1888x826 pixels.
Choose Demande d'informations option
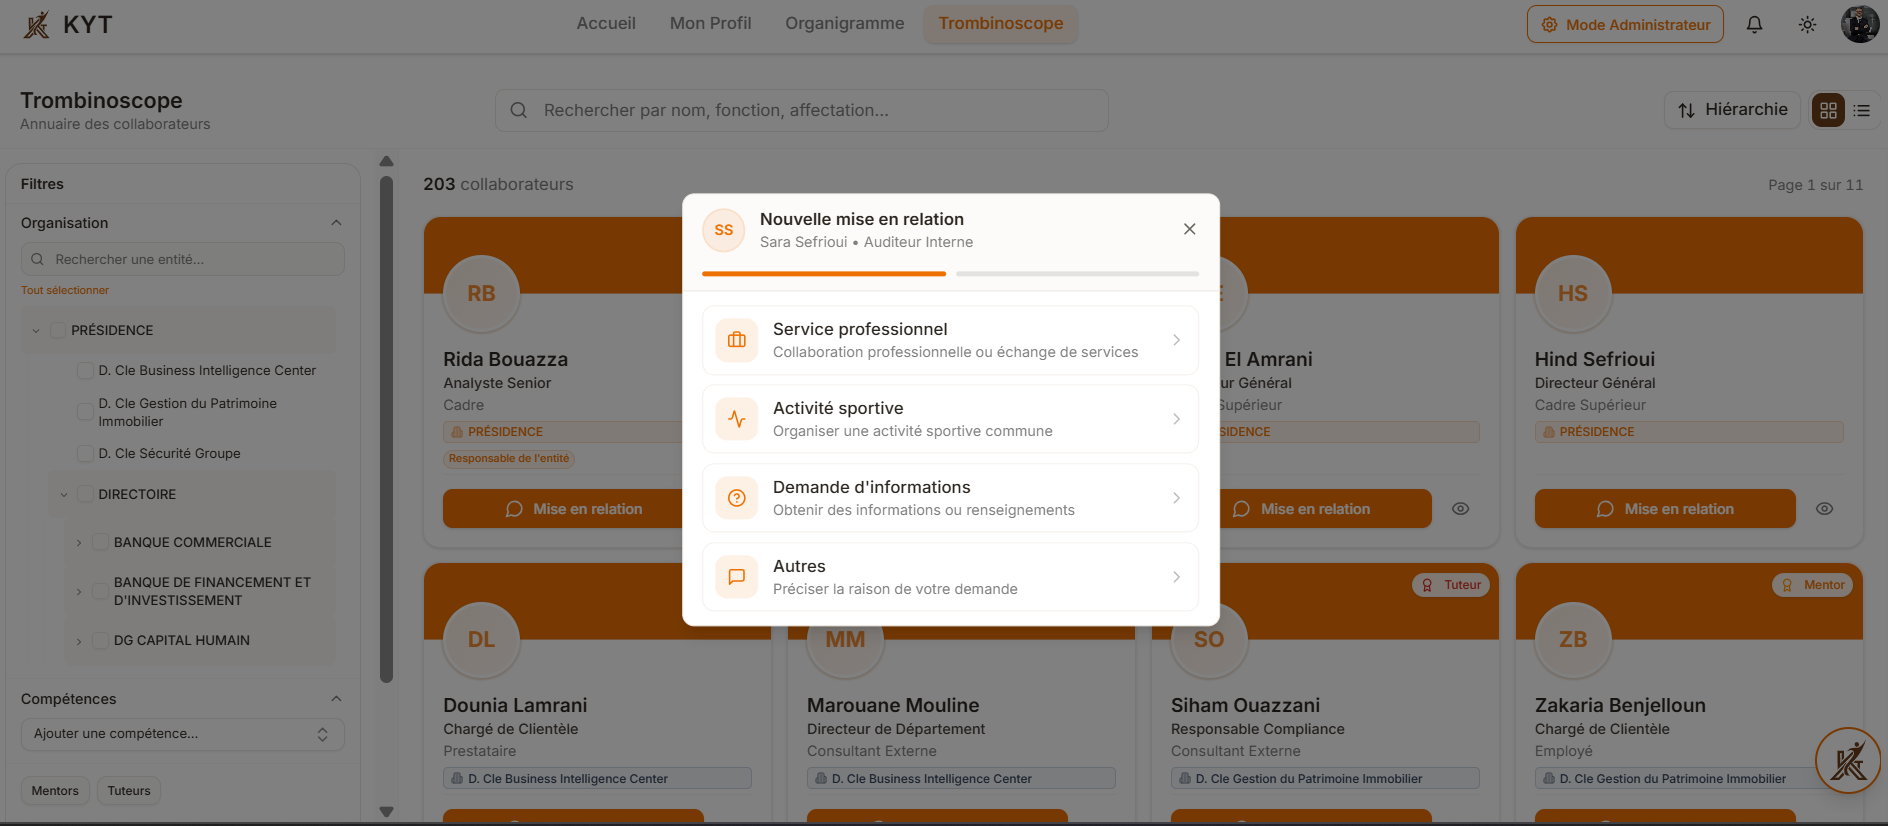point(950,498)
